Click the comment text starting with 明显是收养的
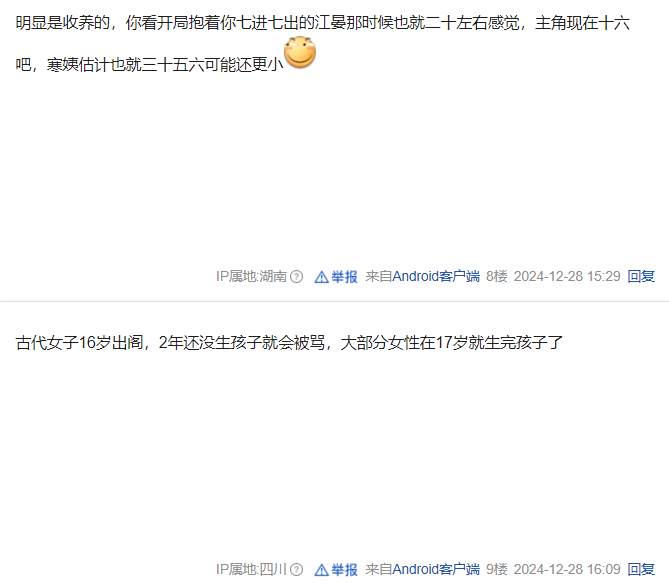This screenshot has width=669, height=588. coord(323,43)
